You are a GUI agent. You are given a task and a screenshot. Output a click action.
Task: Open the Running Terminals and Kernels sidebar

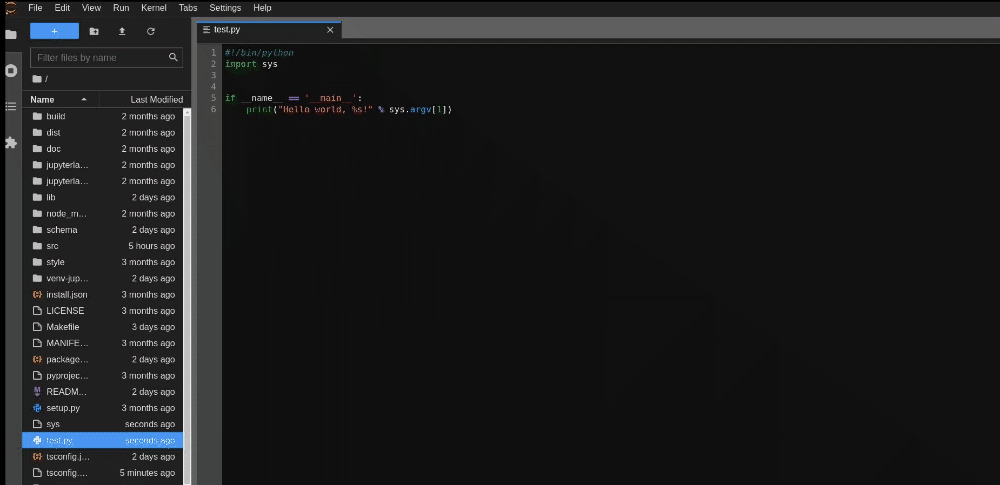pyautogui.click(x=11, y=71)
